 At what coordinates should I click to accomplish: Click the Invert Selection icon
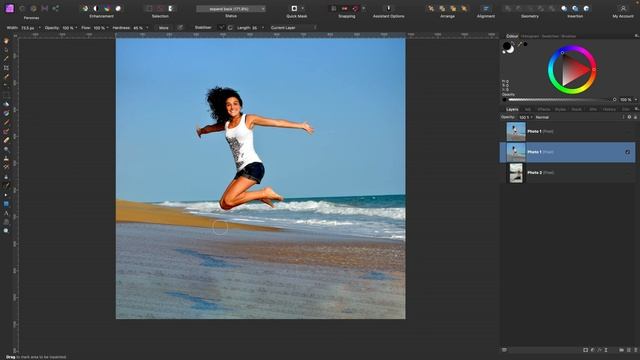(171, 8)
